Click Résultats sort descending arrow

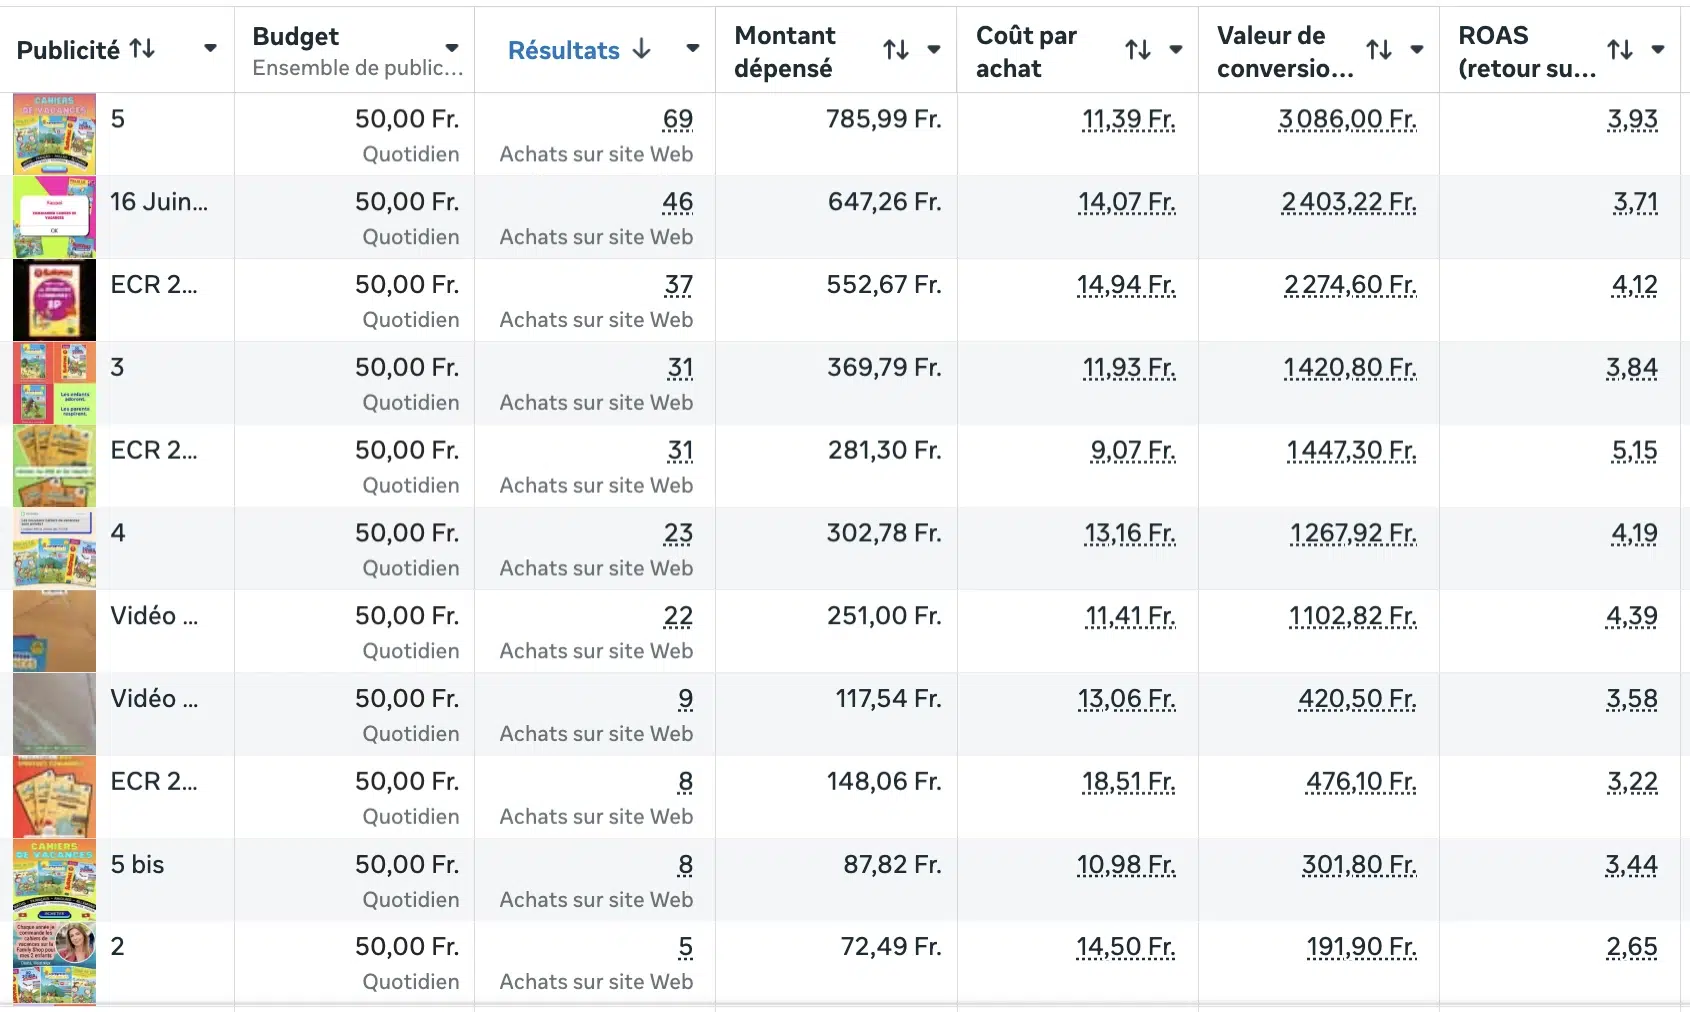point(642,49)
